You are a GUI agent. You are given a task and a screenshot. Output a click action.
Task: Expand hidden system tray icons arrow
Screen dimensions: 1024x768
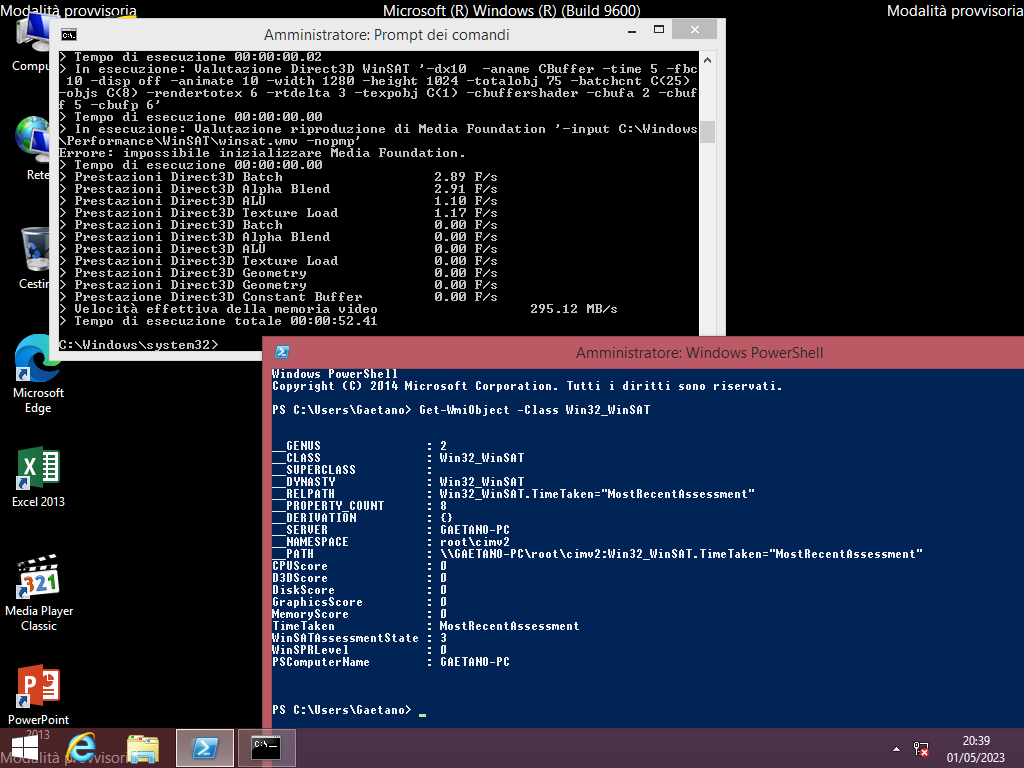point(897,748)
